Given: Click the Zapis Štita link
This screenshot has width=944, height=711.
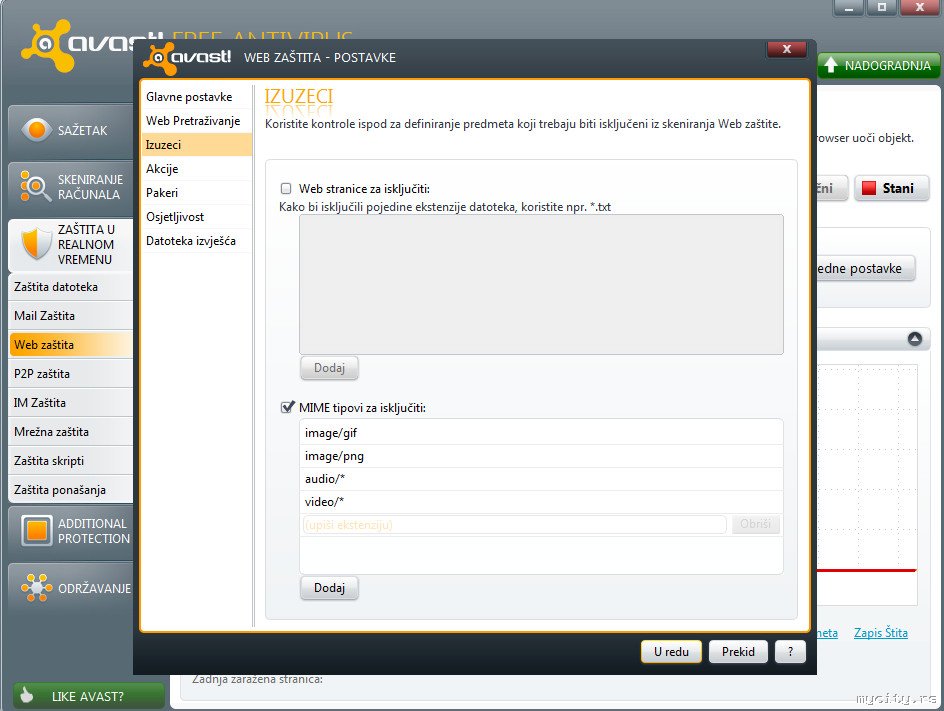Looking at the screenshot, I should [880, 633].
